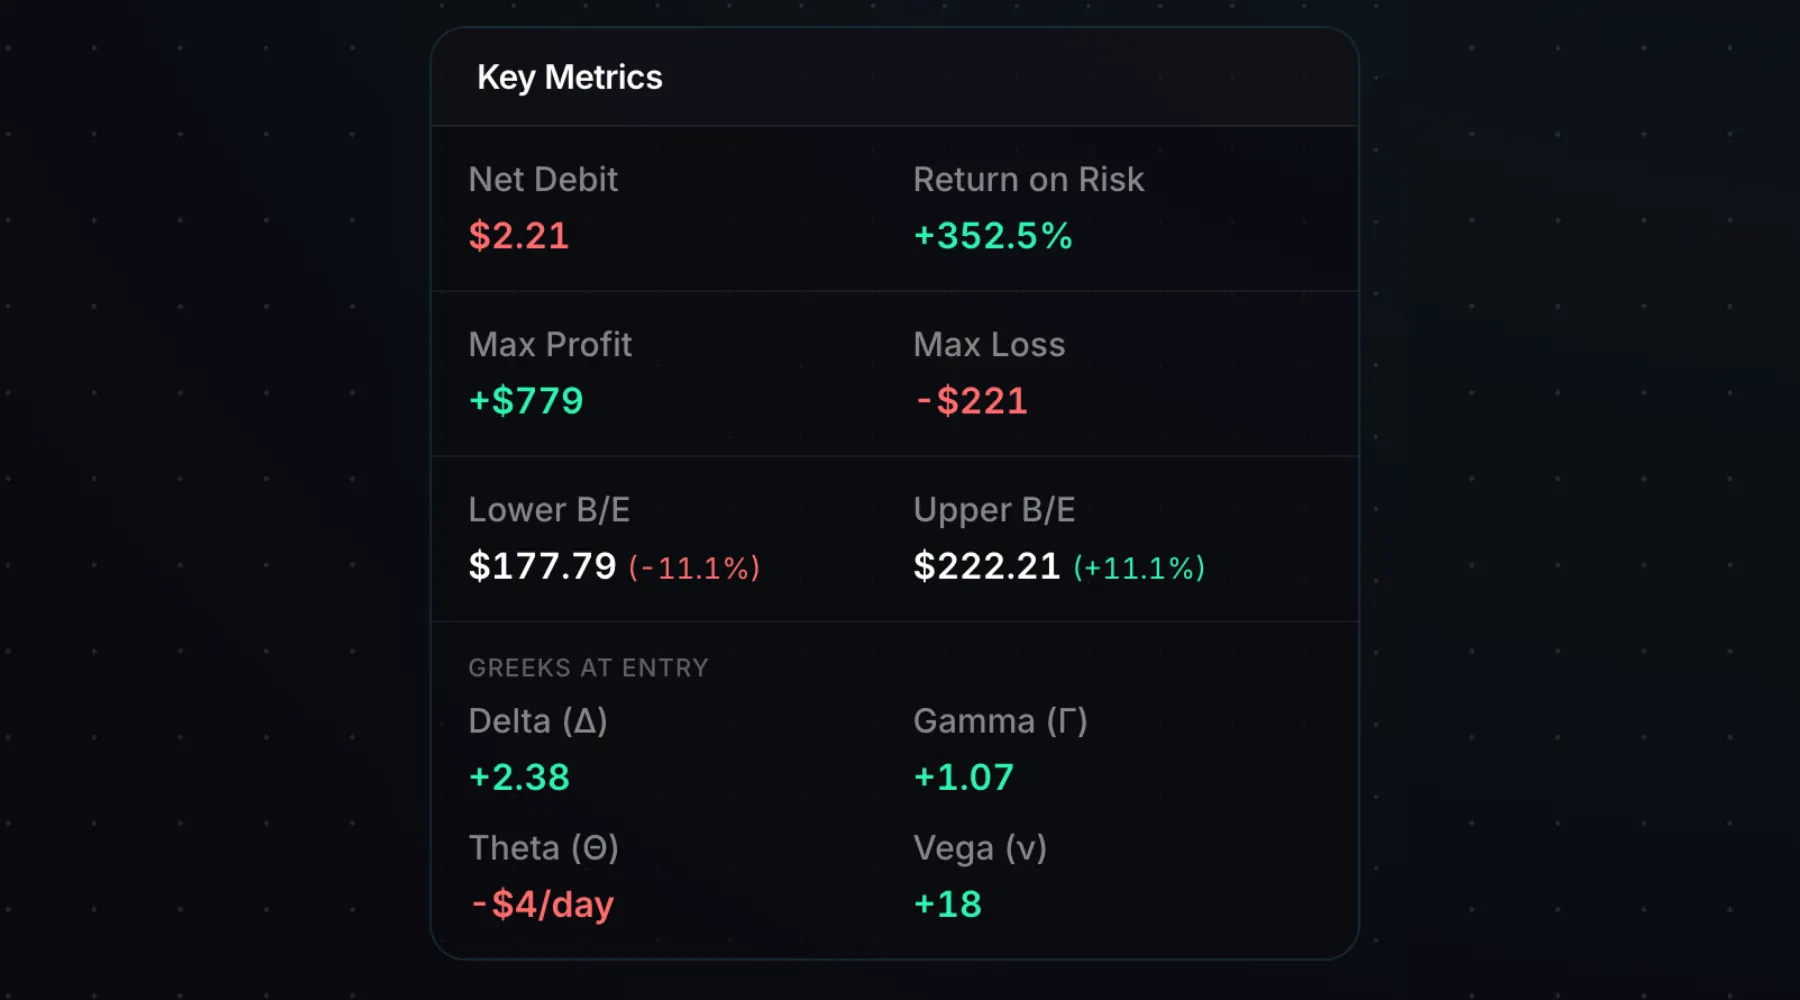1800x1000 pixels.
Task: Click the Max Profit label
Action: tap(551, 344)
